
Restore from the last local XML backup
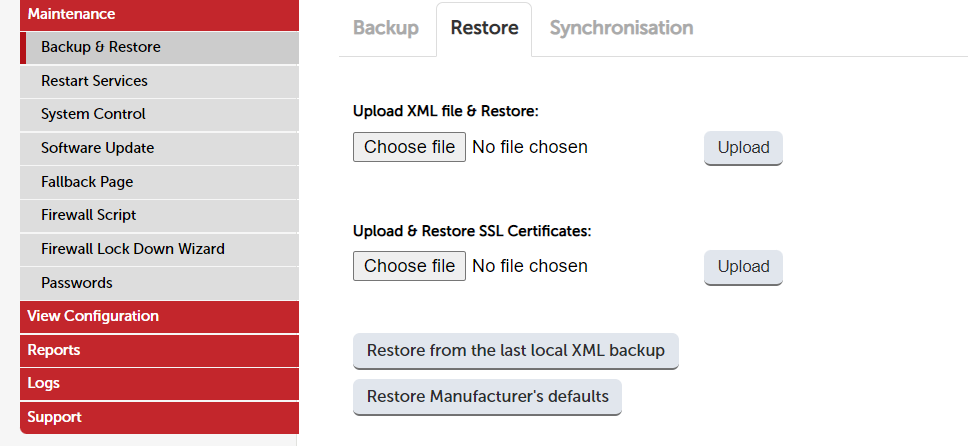tap(515, 351)
